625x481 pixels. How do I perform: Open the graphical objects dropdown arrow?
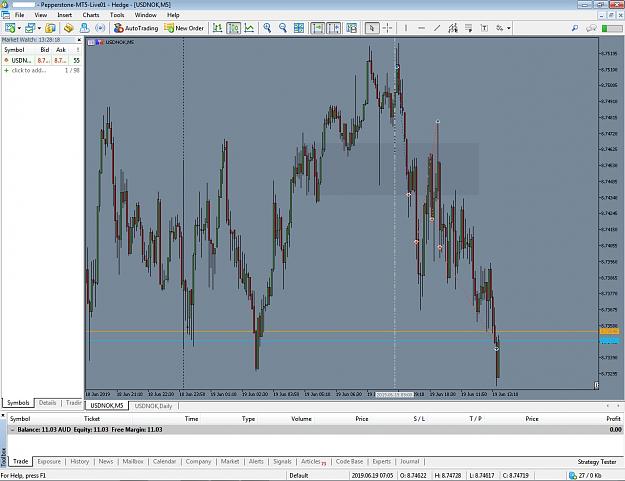tap(509, 28)
